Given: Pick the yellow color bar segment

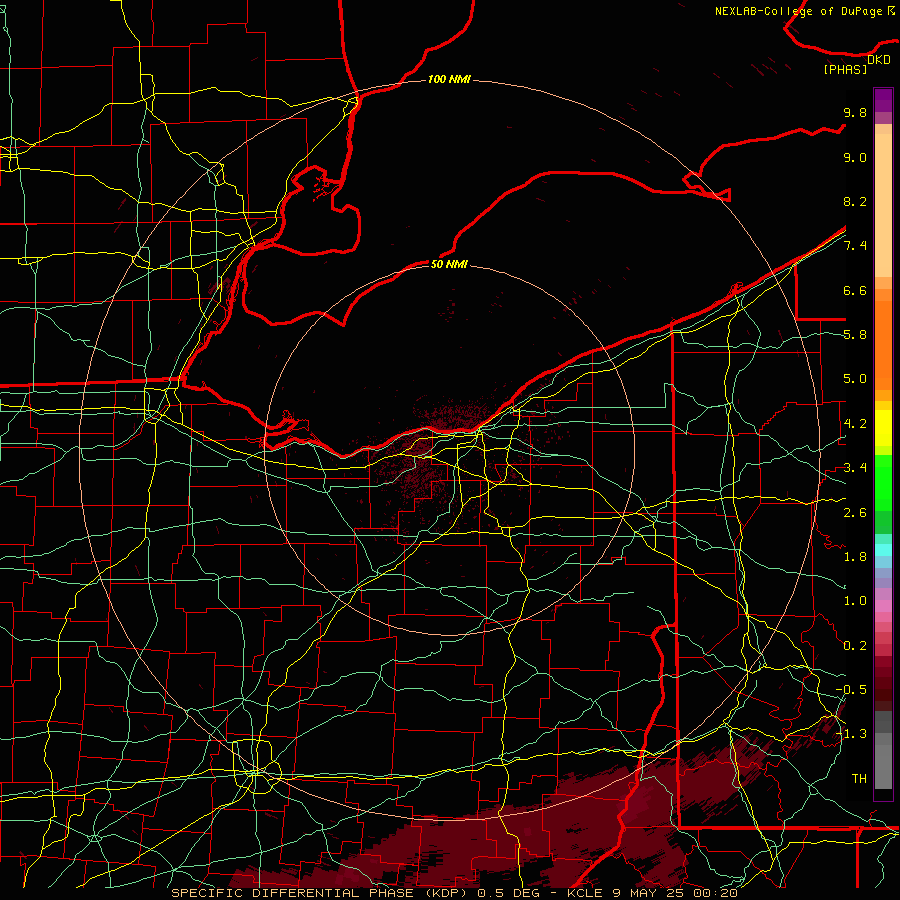Looking at the screenshot, I should (883, 428).
